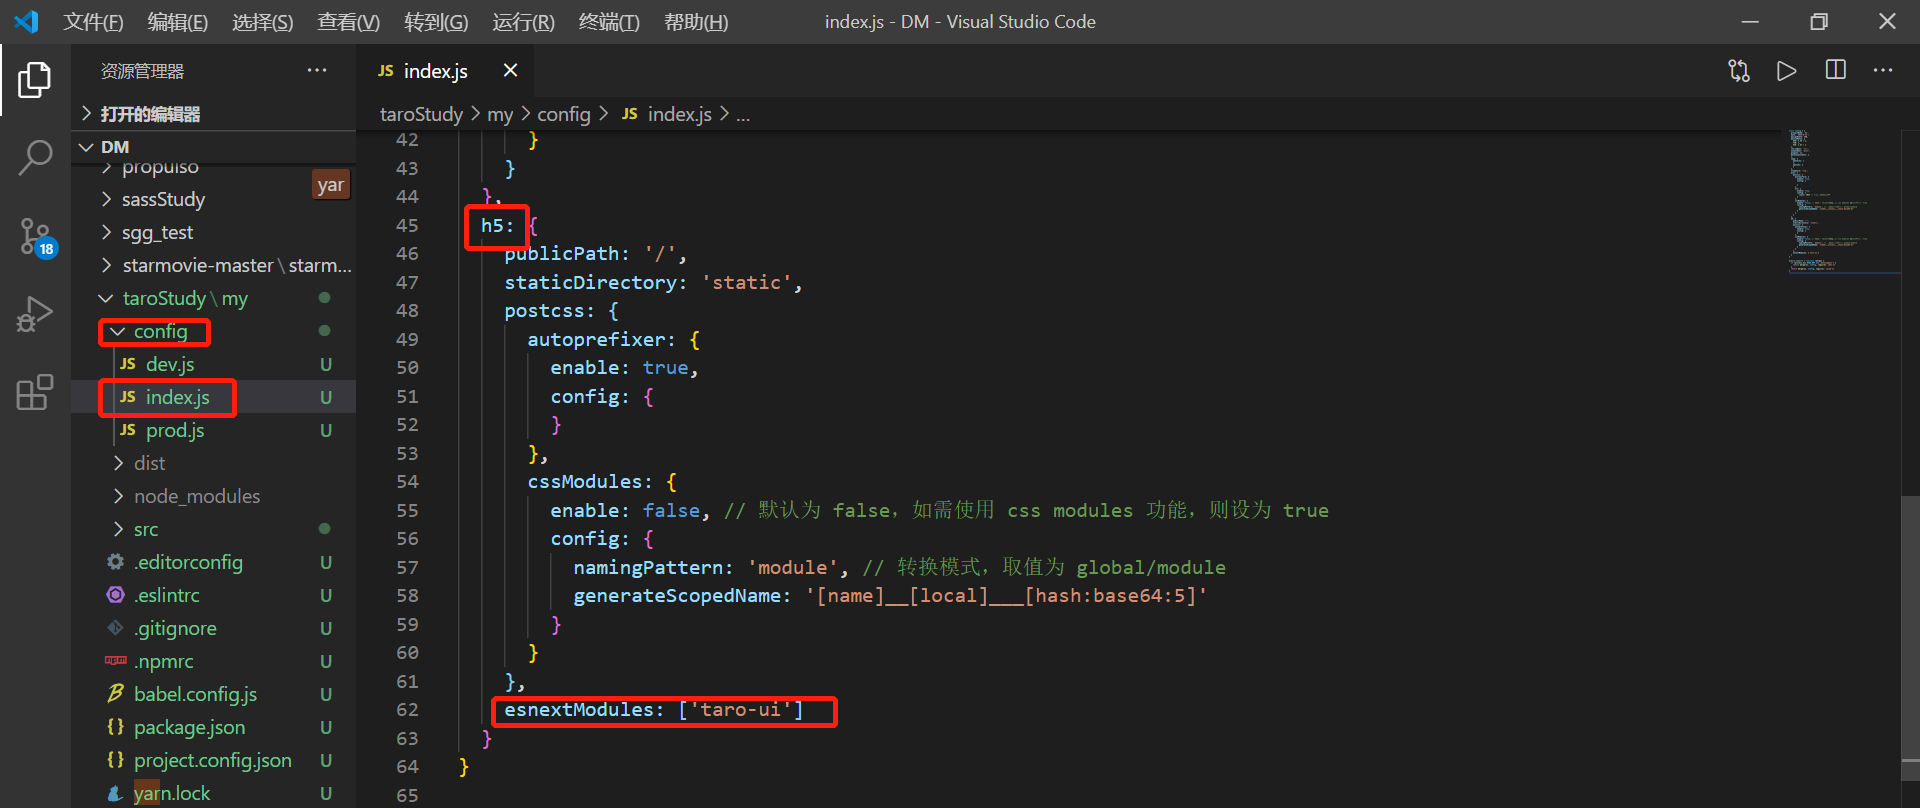1920x808 pixels.
Task: Click the breadcrumb ellipsis symbol segment
Action: click(x=743, y=114)
